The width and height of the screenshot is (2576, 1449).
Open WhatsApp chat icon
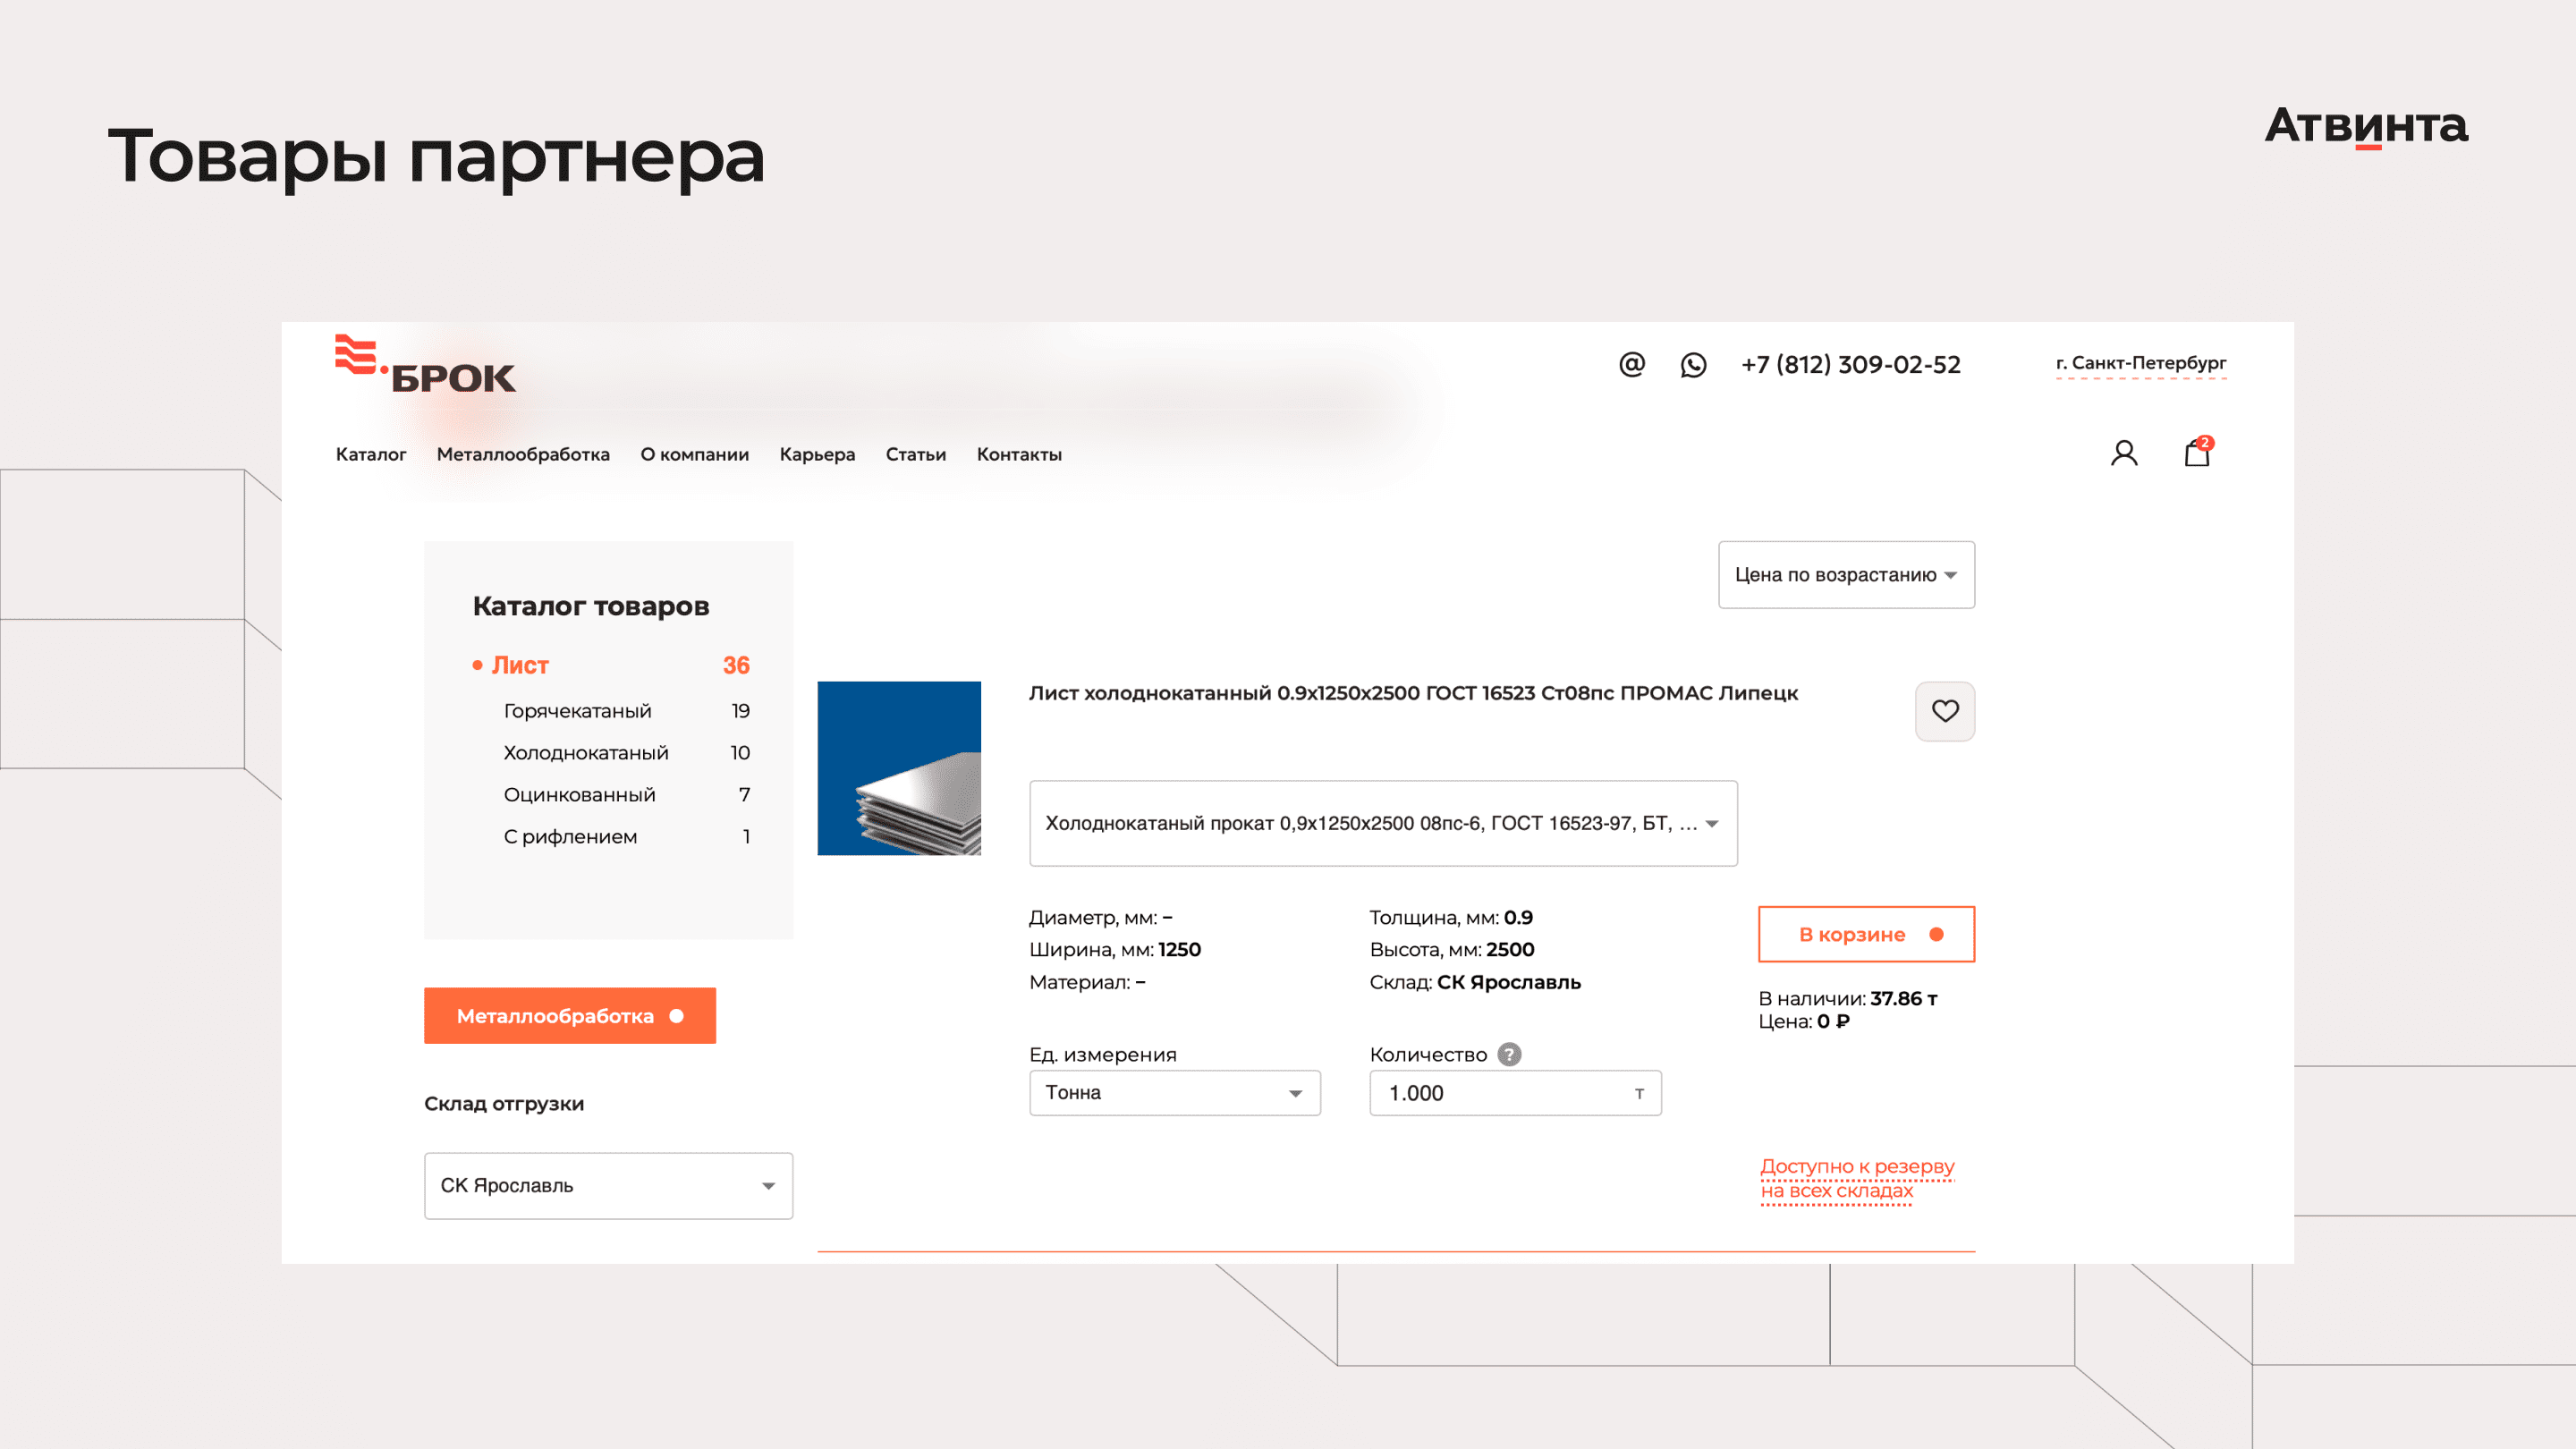pos(1693,365)
